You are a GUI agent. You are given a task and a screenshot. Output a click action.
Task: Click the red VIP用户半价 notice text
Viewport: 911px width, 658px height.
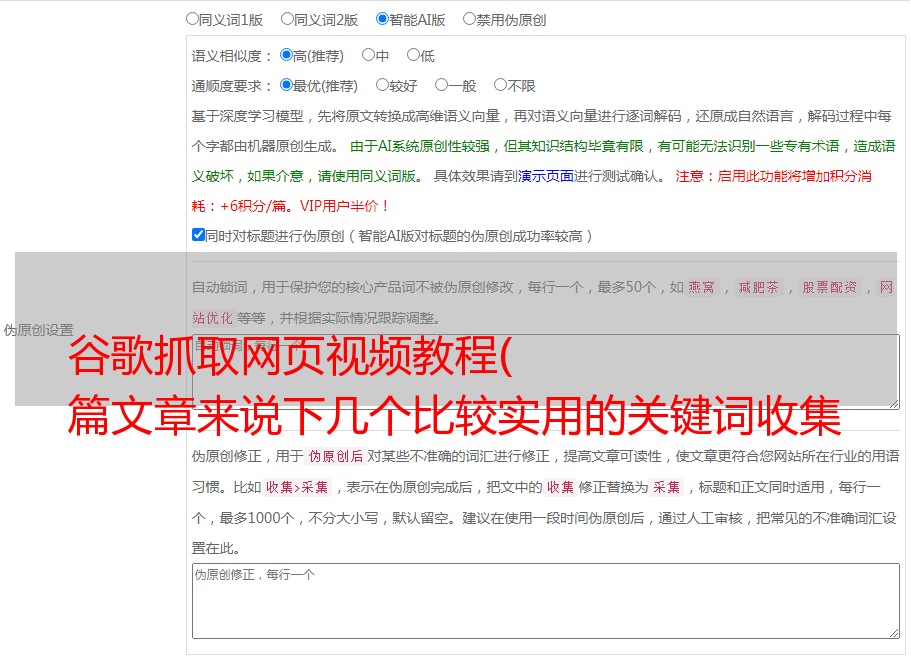coord(344,206)
